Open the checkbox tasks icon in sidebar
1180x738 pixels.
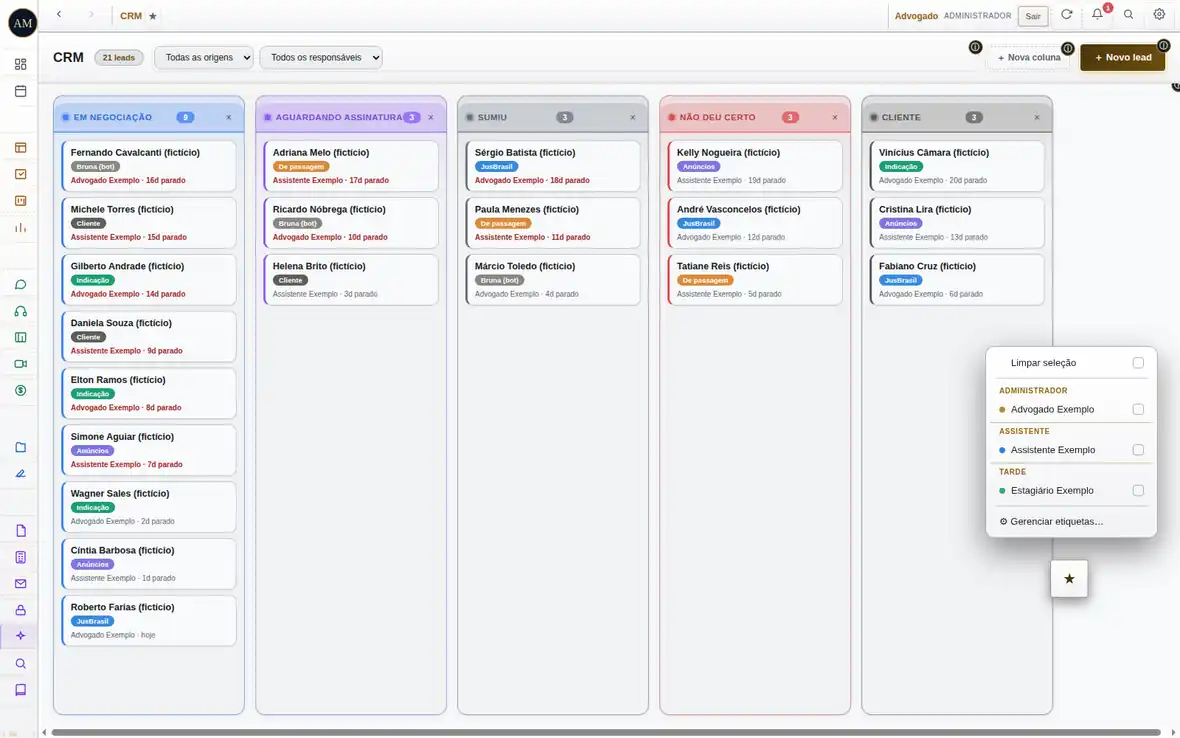(20, 174)
